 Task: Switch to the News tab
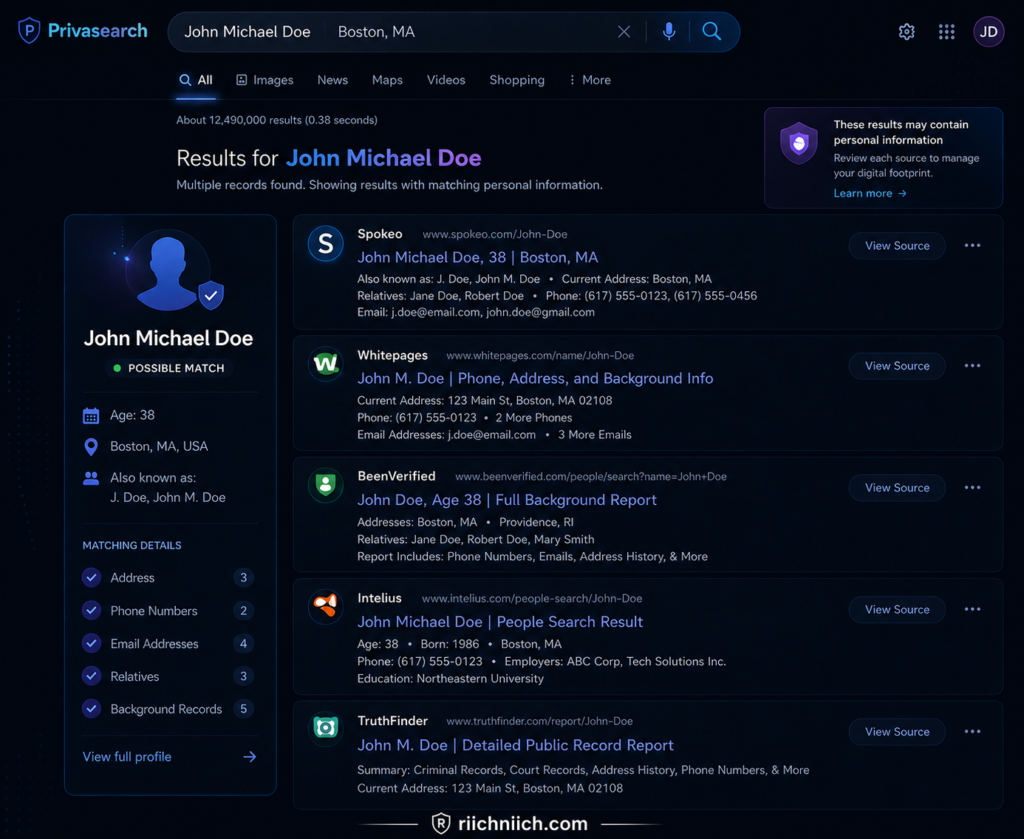(x=332, y=80)
